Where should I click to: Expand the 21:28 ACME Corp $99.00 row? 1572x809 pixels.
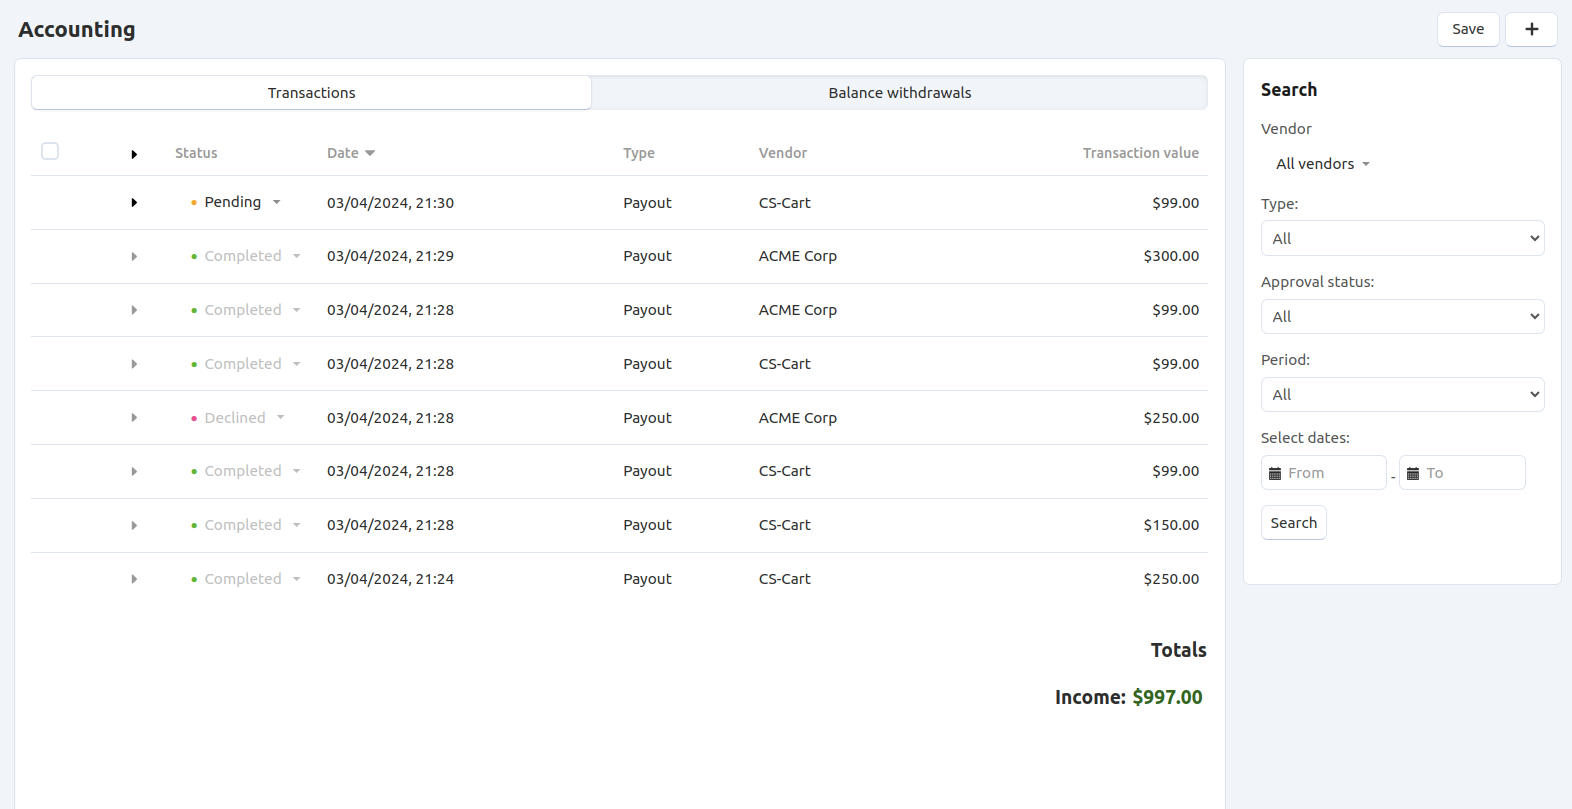[x=134, y=310]
